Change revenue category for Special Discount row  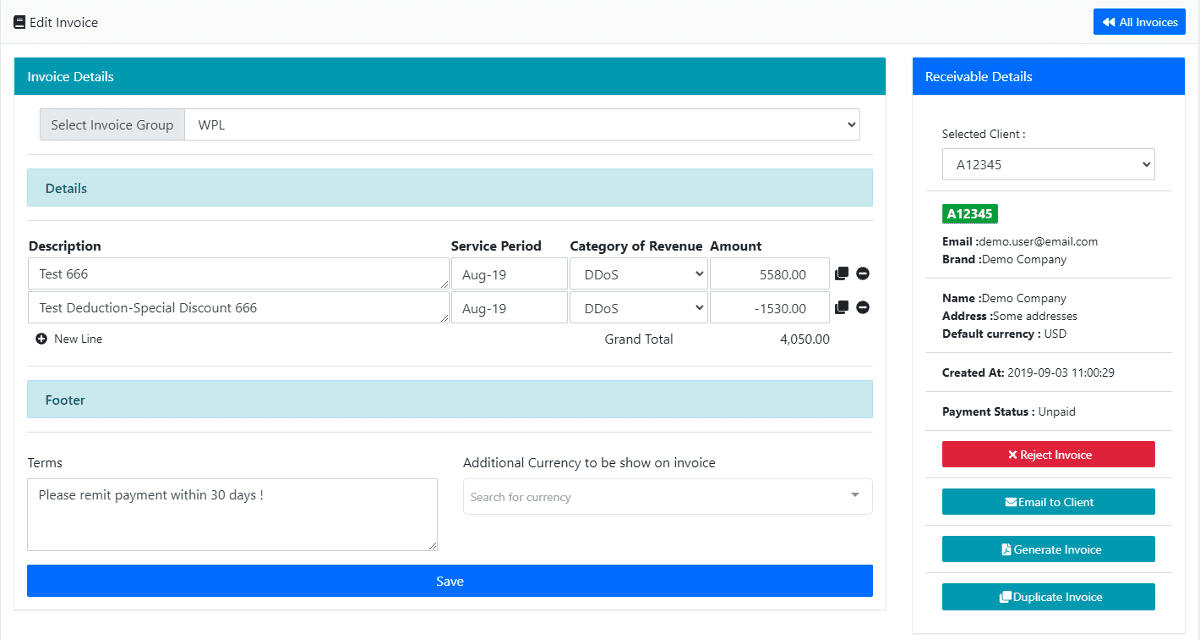[638, 308]
